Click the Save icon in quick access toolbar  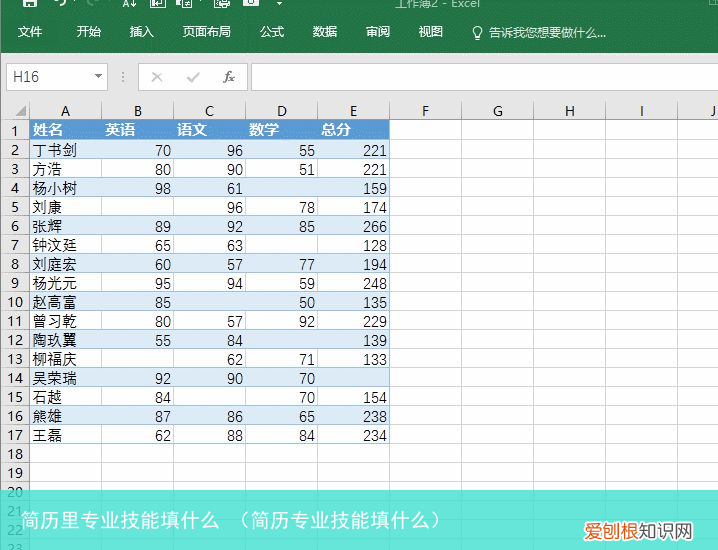[x=30, y=2]
